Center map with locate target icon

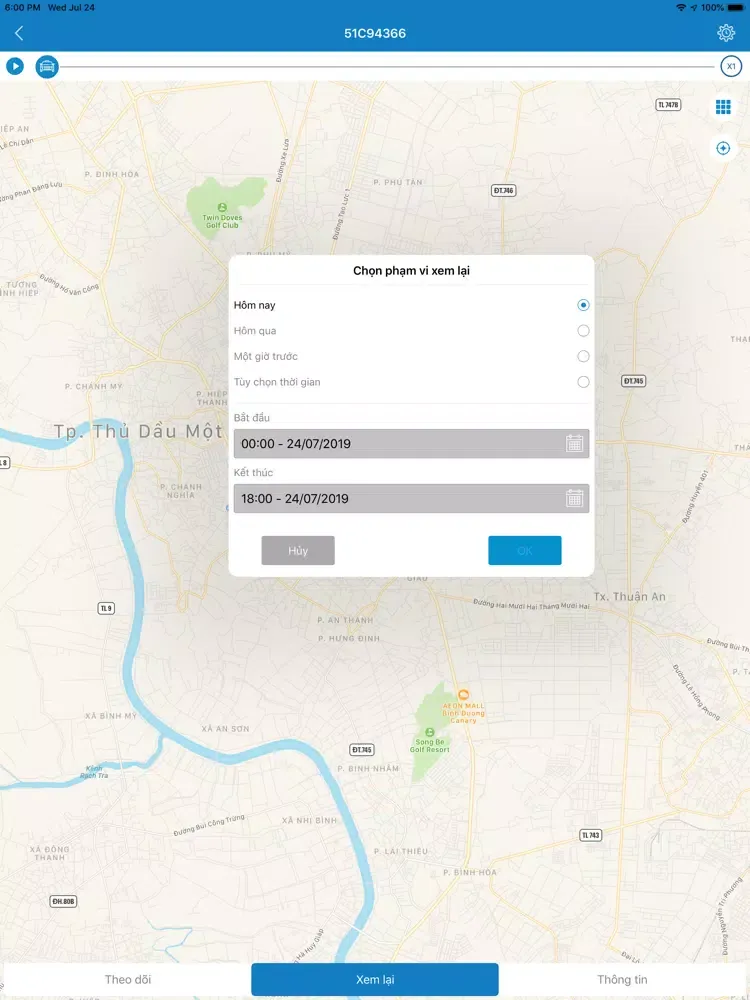(723, 148)
